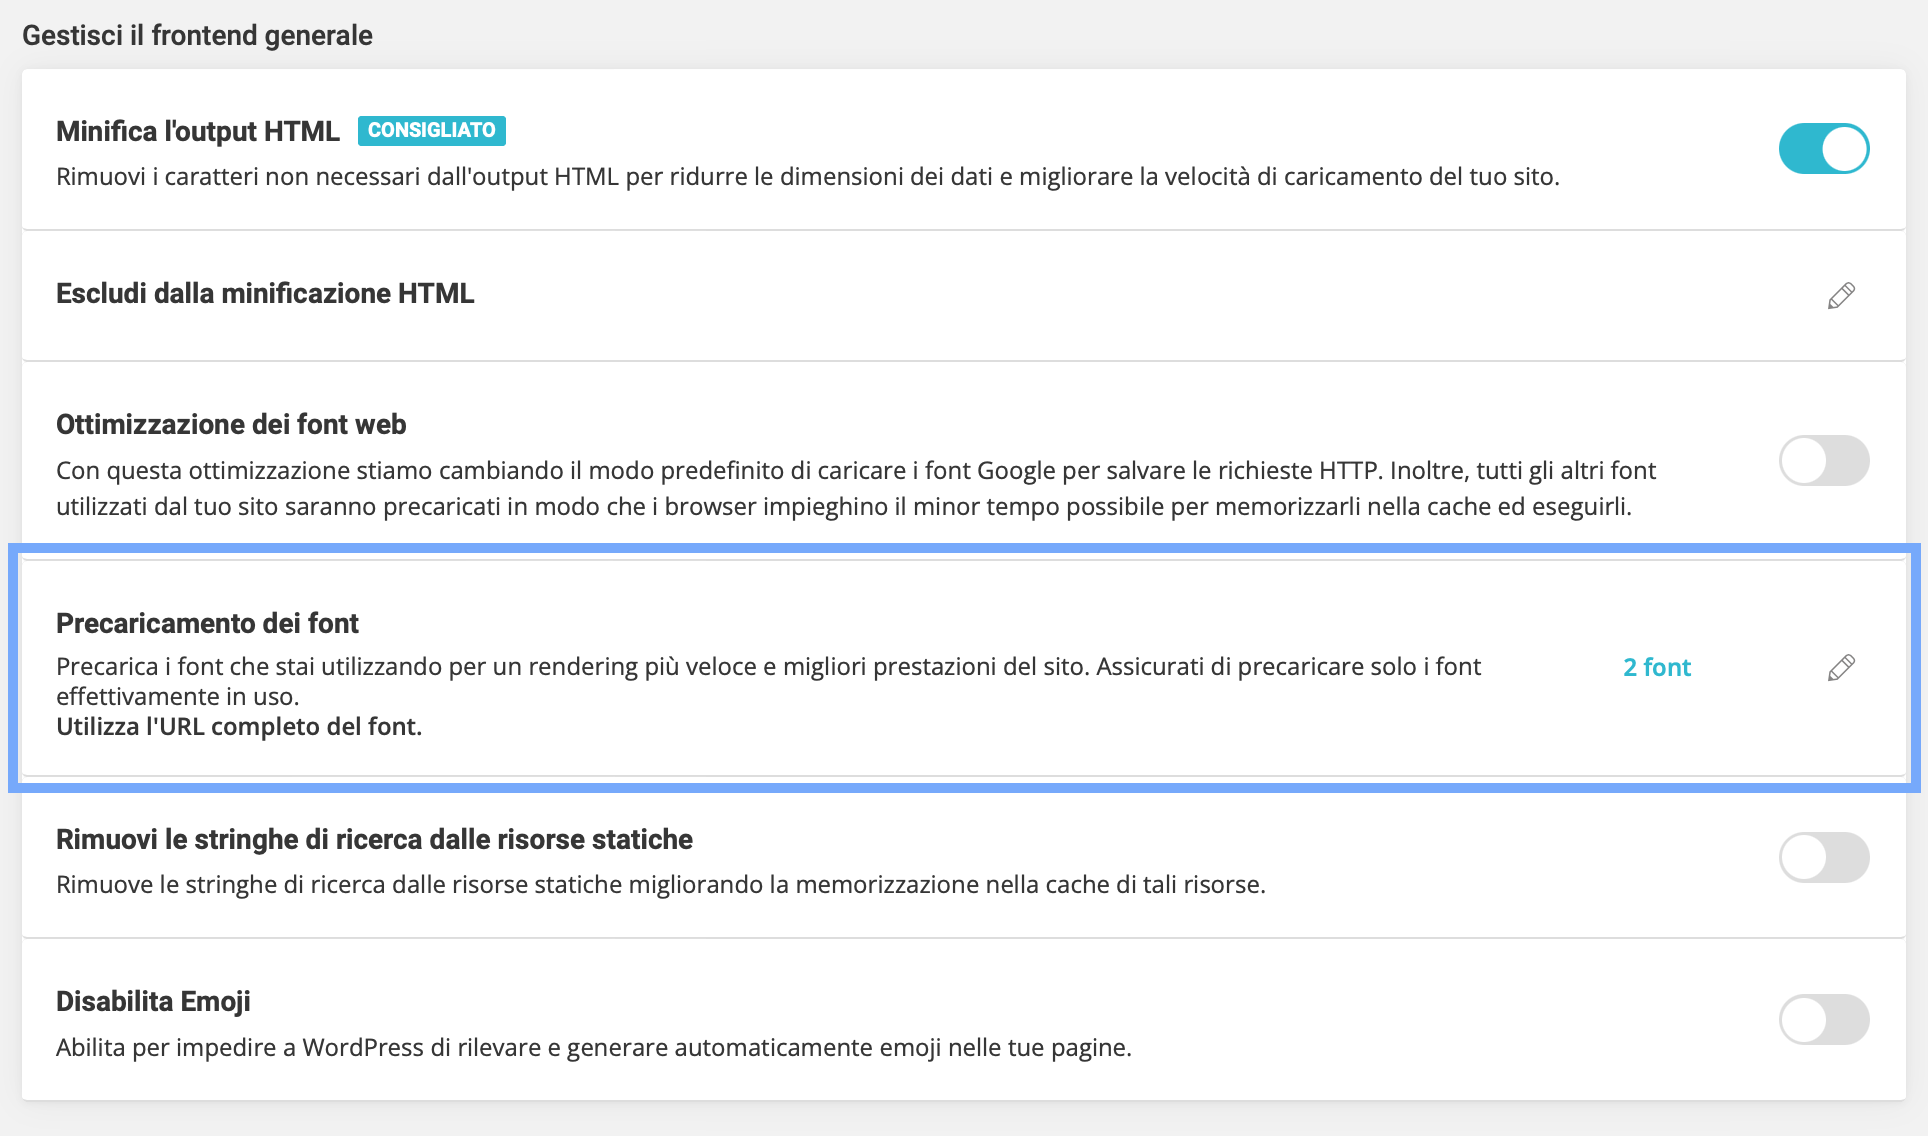Open the '2 font' link

click(1657, 667)
